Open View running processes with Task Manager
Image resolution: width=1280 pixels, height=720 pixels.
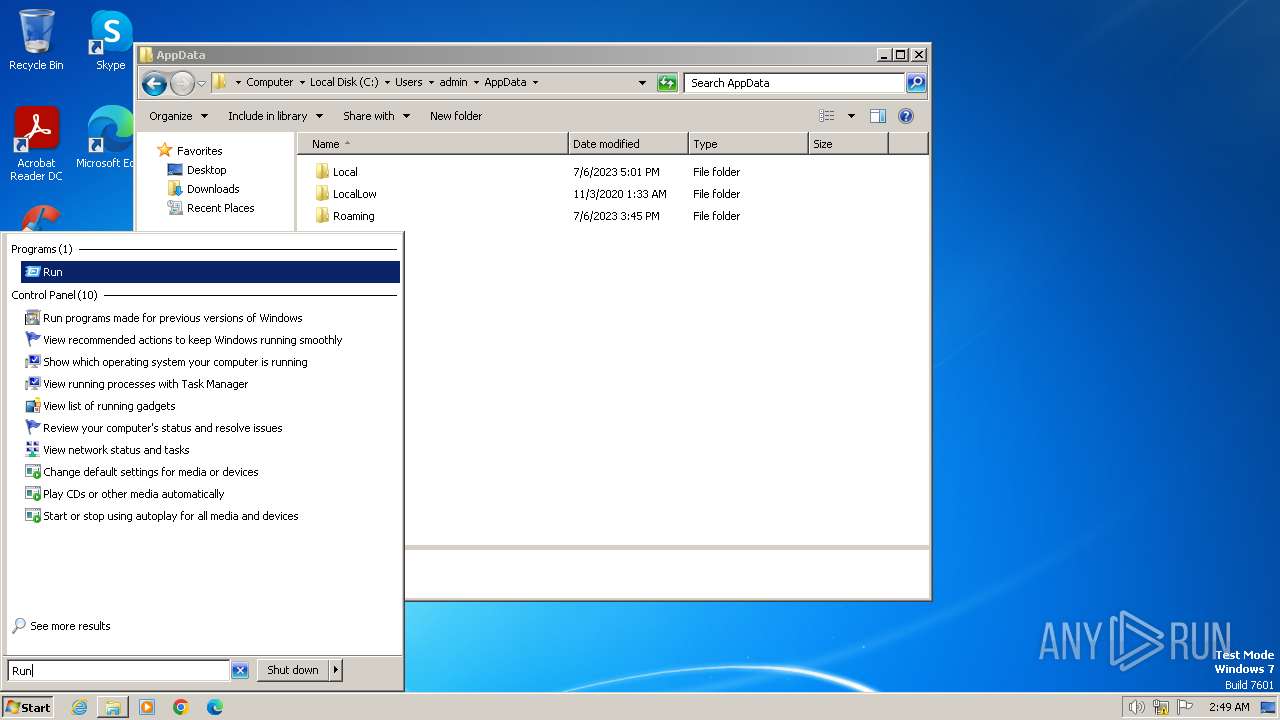point(210,384)
